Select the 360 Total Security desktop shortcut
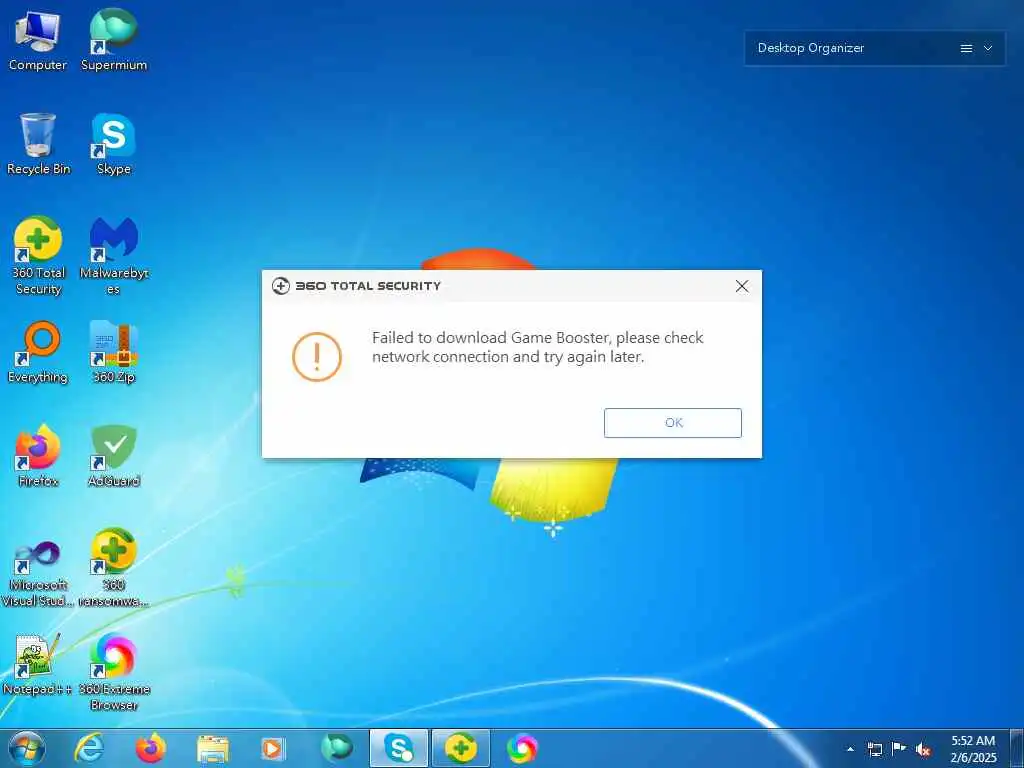 [x=38, y=256]
